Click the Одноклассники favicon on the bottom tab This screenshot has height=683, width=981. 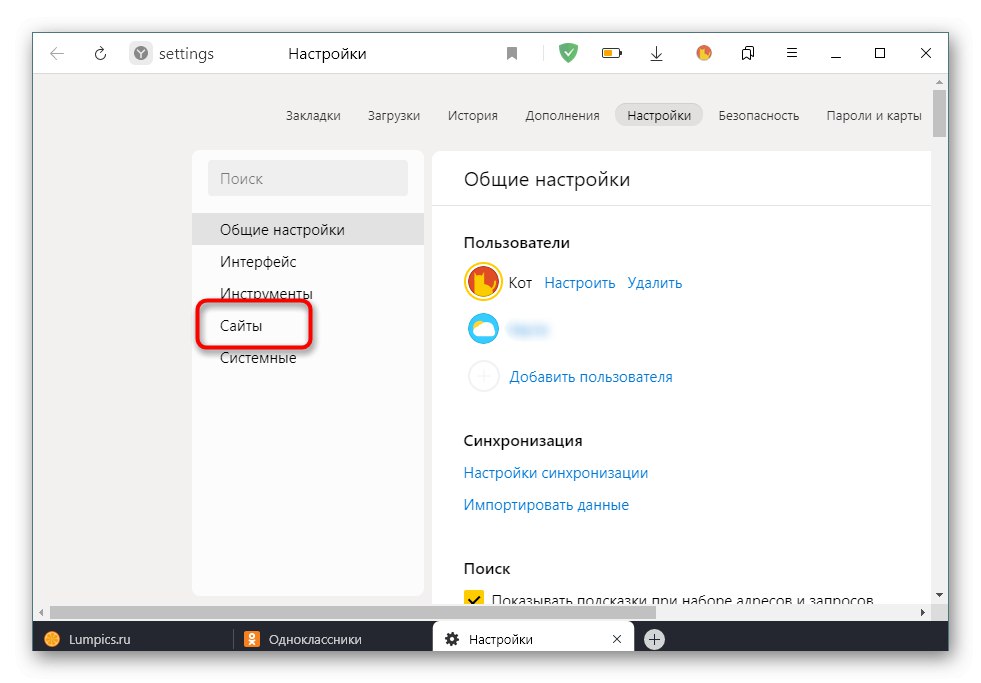pyautogui.click(x=250, y=638)
